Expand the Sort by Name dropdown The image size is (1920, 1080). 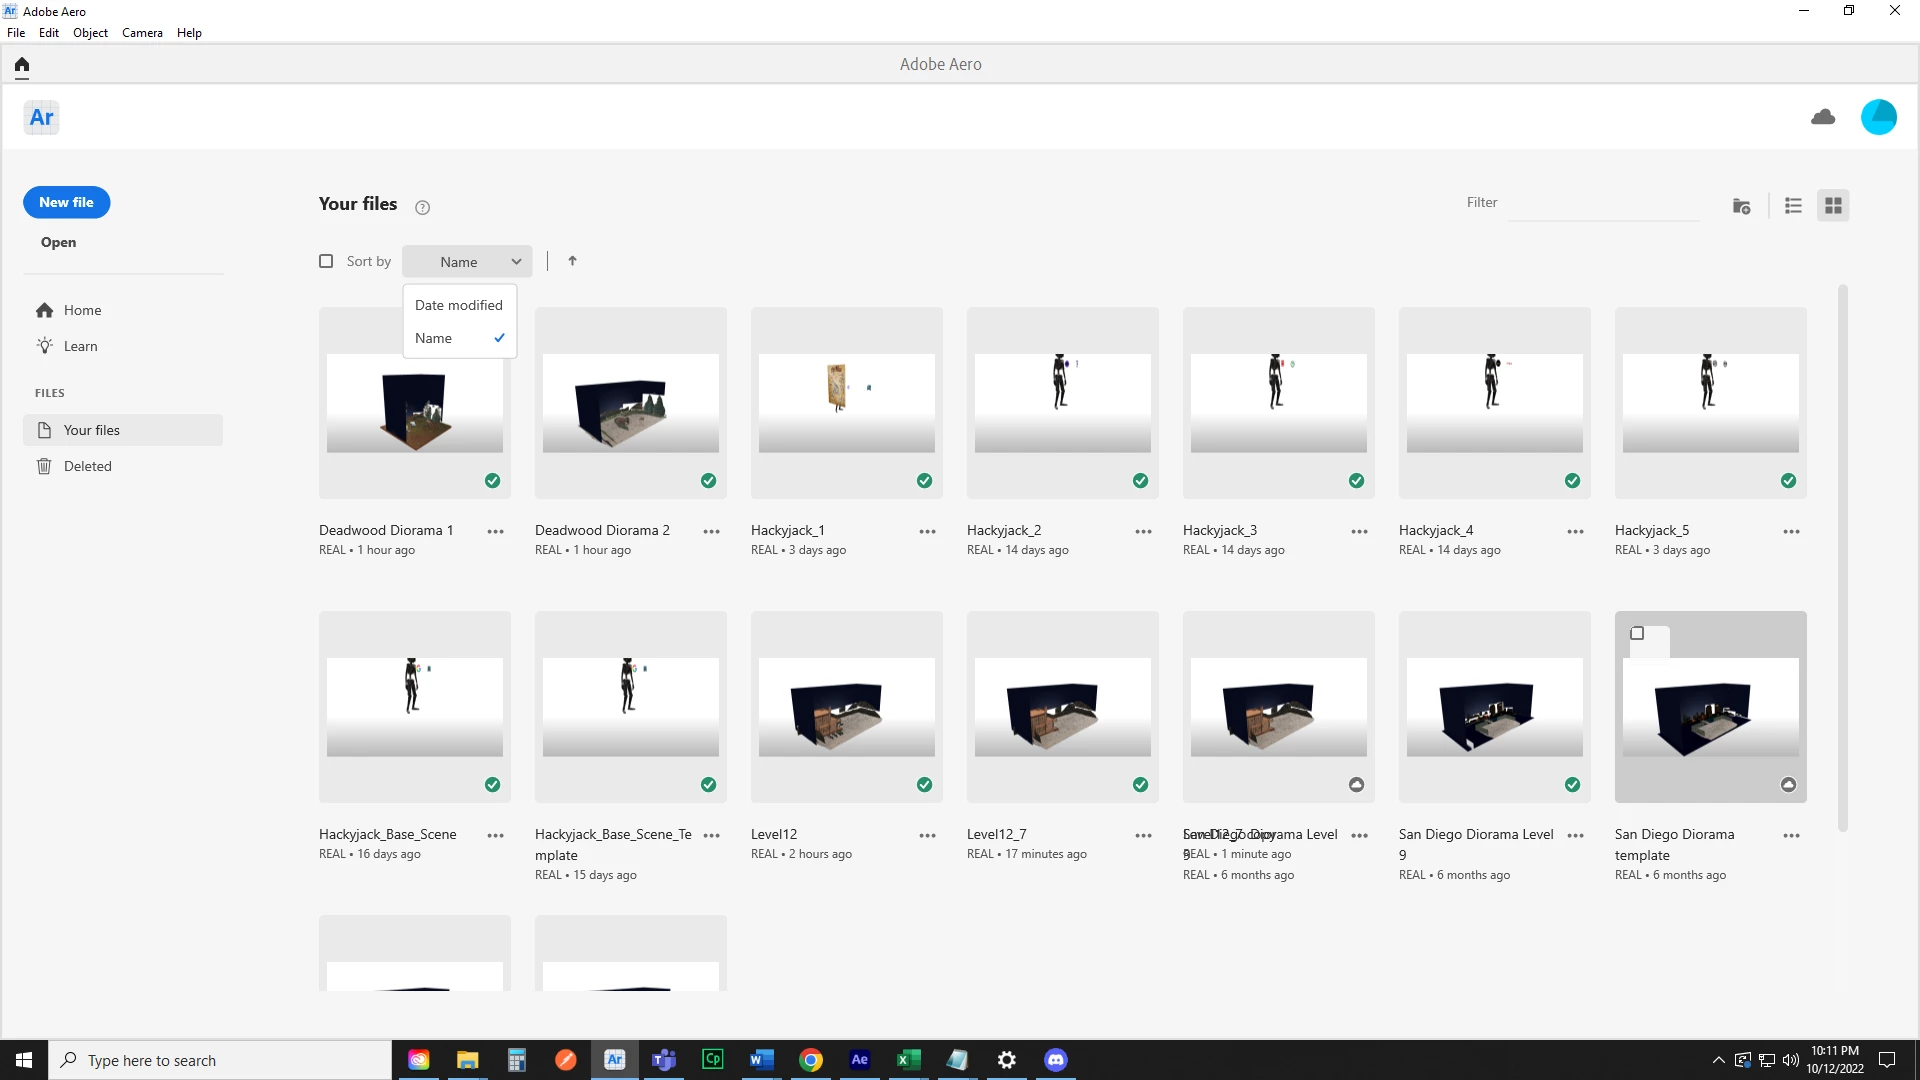pos(467,262)
